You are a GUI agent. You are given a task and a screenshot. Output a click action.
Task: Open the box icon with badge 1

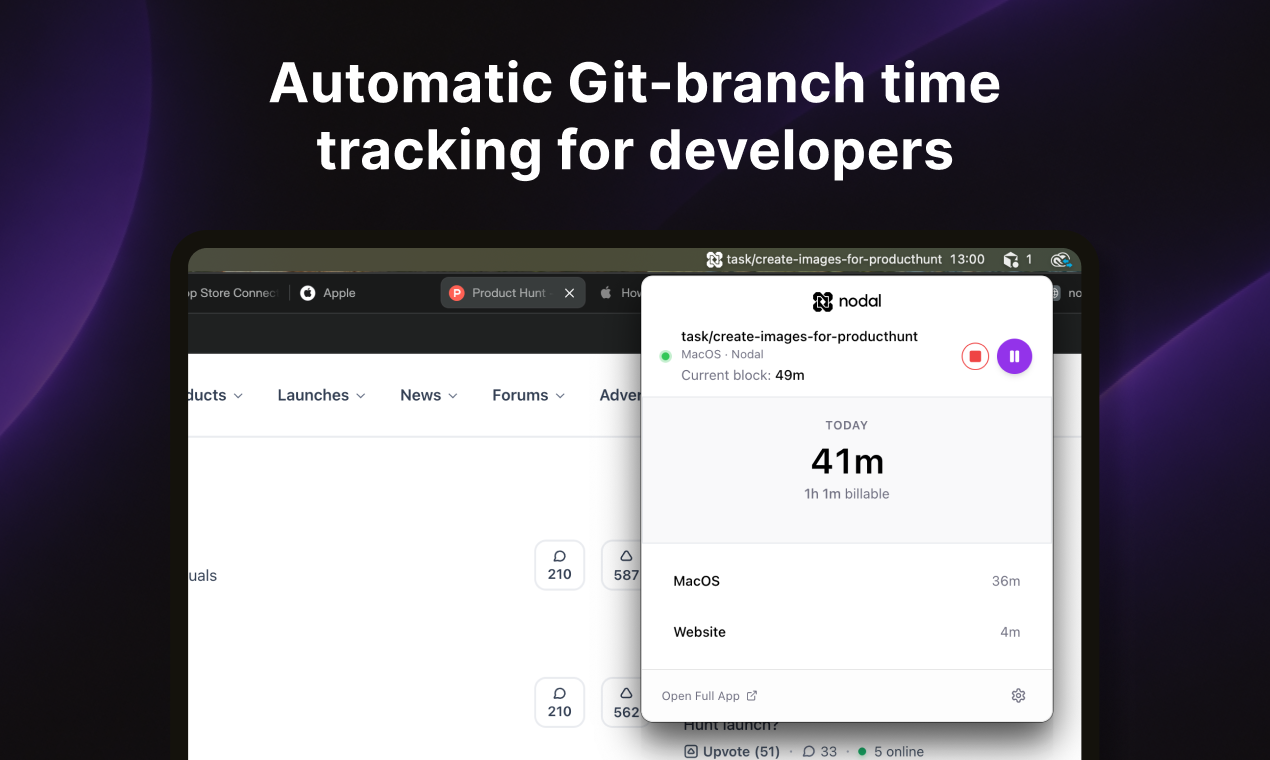pos(1017,259)
